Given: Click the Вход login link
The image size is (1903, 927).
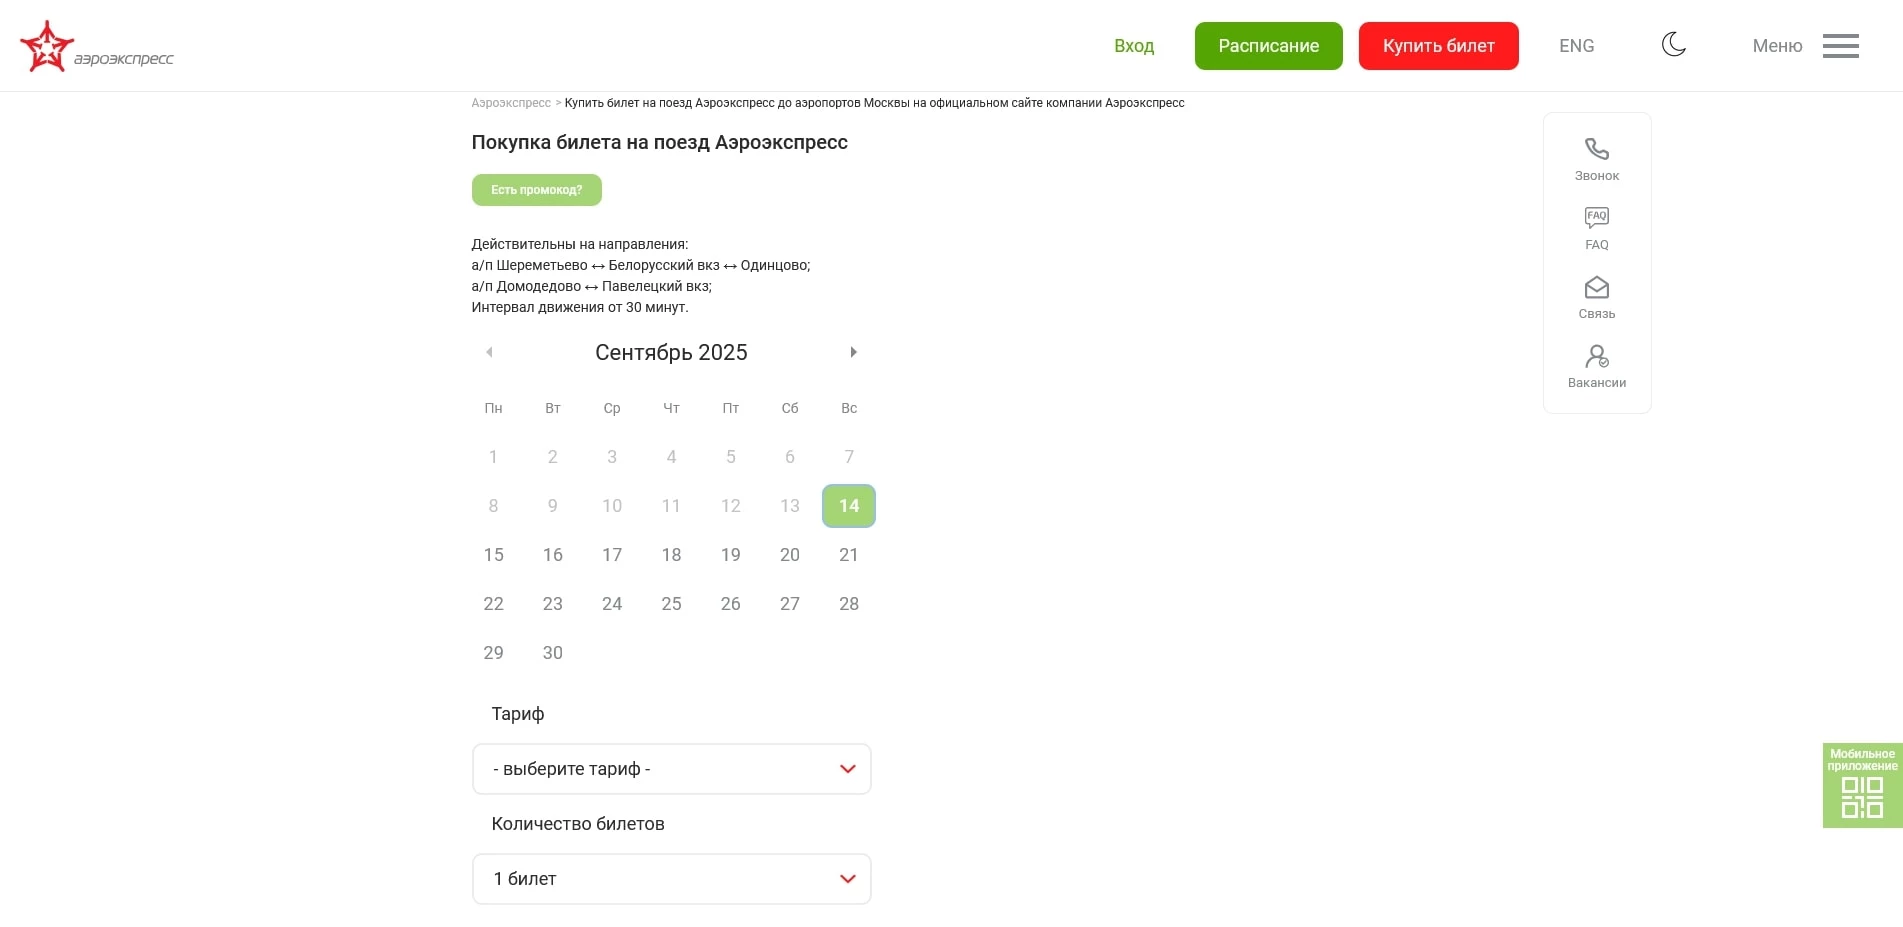Looking at the screenshot, I should [x=1134, y=46].
